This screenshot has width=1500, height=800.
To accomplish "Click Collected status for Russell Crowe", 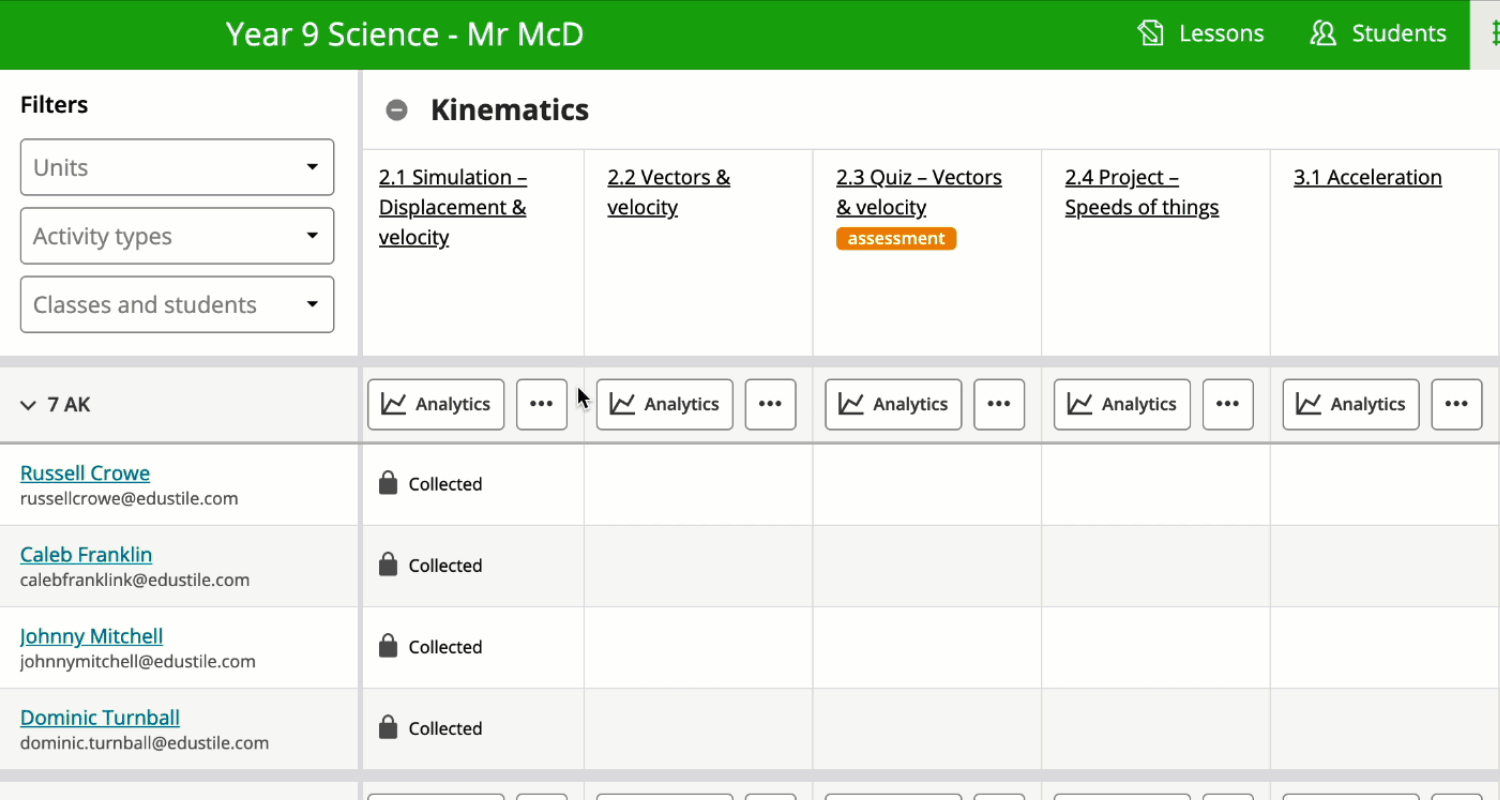I will pyautogui.click(x=445, y=484).
